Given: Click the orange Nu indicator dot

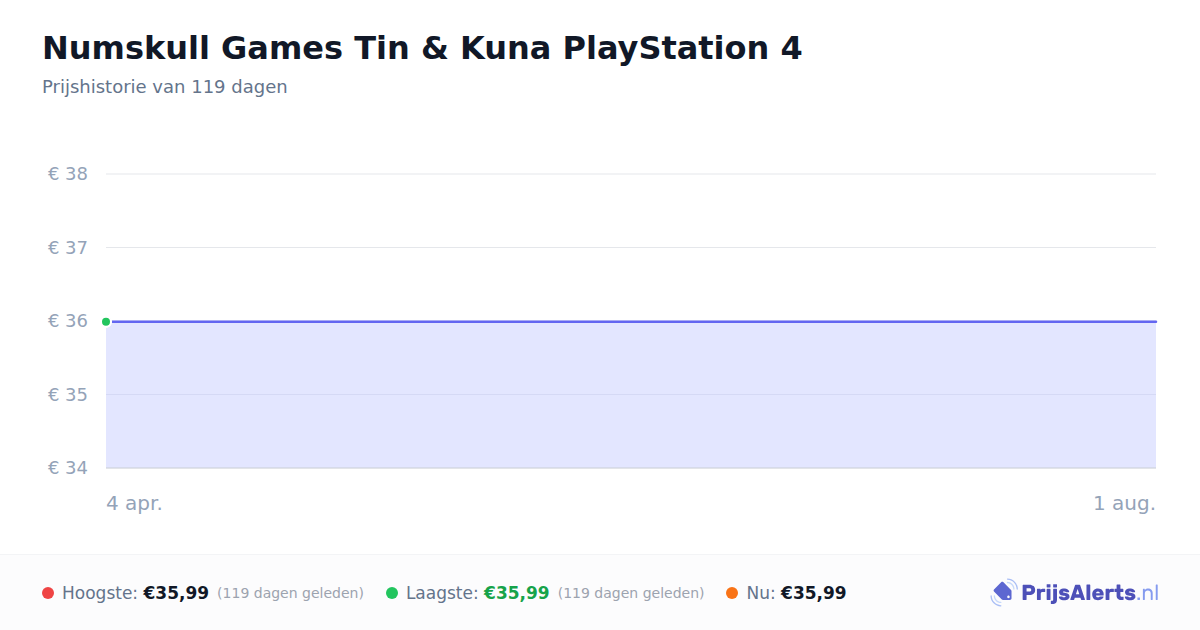Looking at the screenshot, I should [732, 593].
